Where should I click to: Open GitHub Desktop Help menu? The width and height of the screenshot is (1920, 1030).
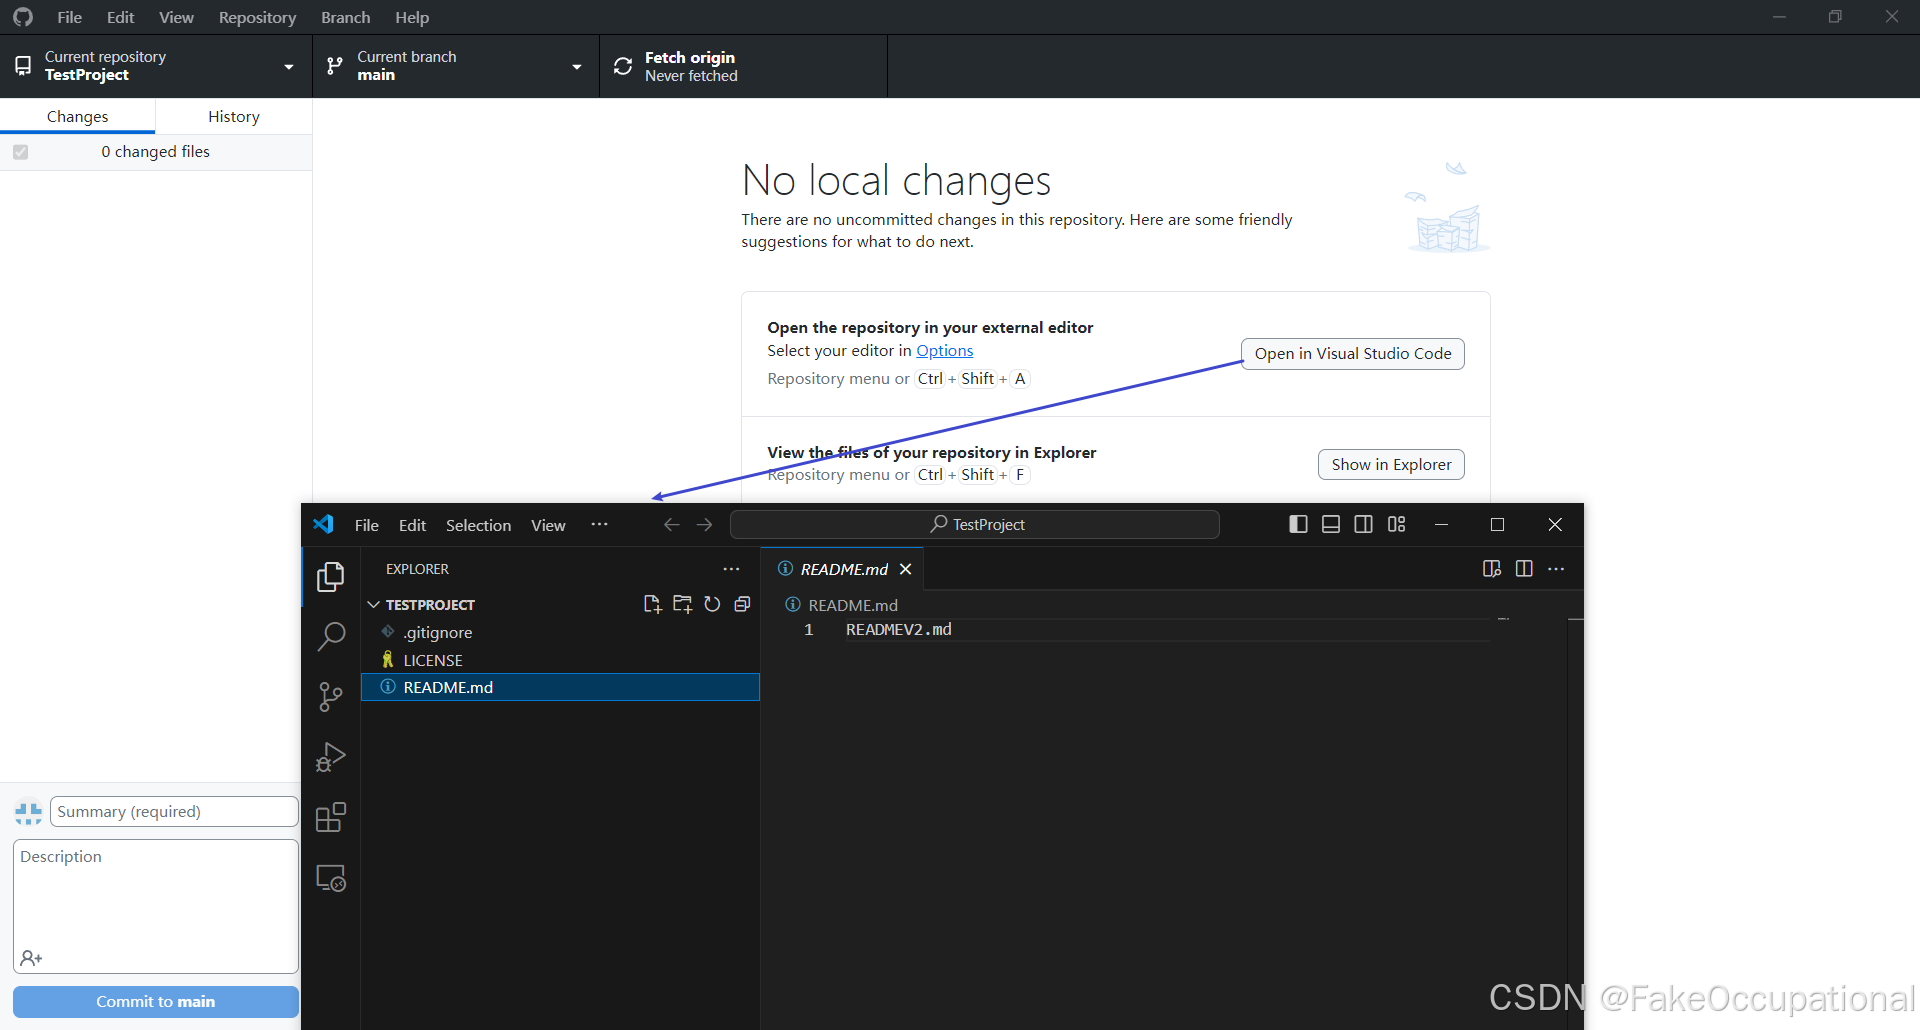412,17
